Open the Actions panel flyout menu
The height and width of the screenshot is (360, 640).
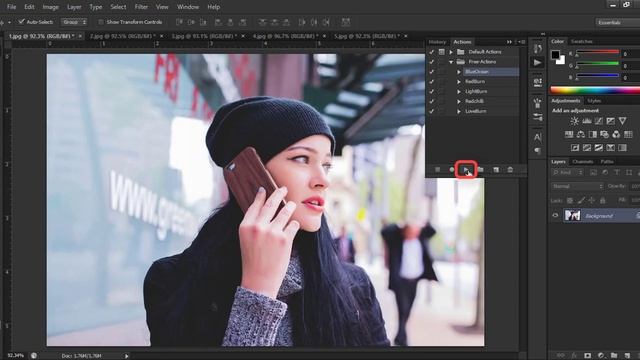pyautogui.click(x=521, y=42)
